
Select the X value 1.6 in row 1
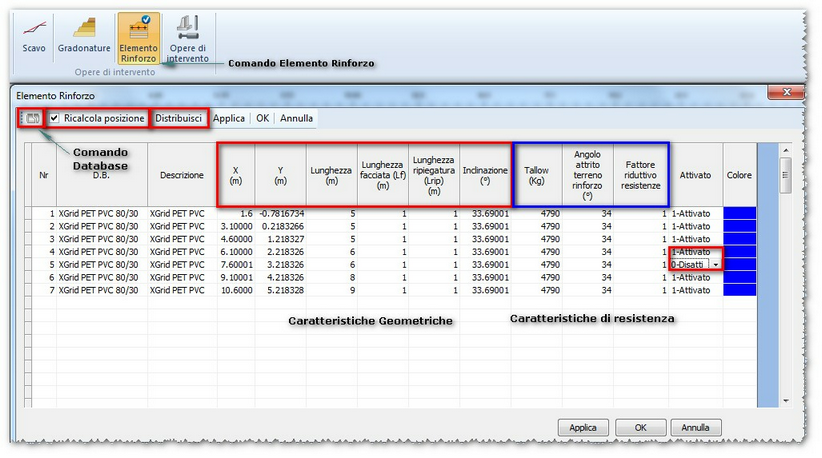coord(236,213)
